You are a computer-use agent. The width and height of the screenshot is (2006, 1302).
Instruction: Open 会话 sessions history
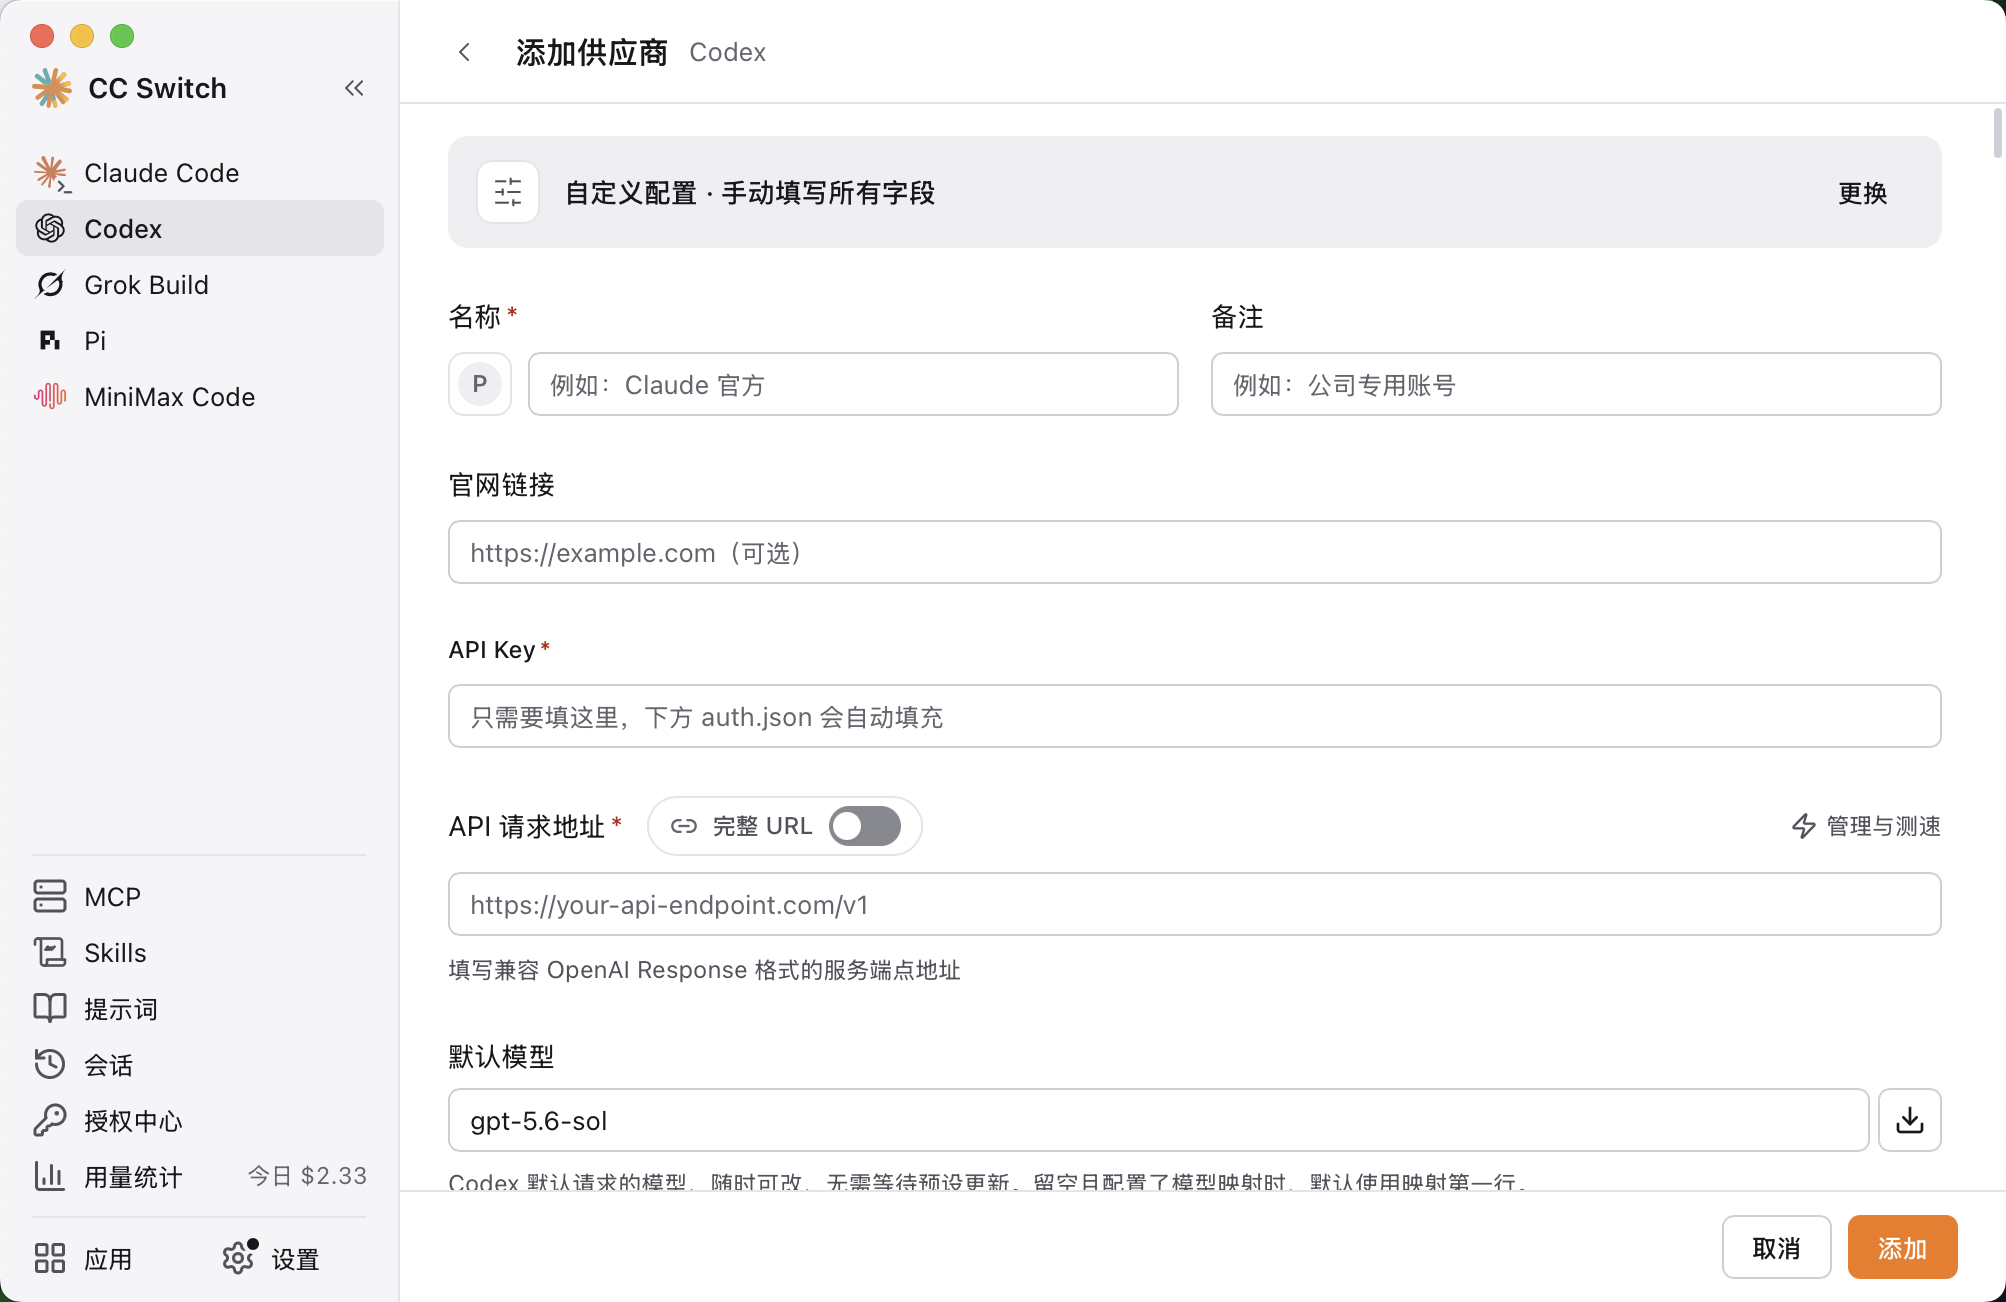click(200, 1065)
